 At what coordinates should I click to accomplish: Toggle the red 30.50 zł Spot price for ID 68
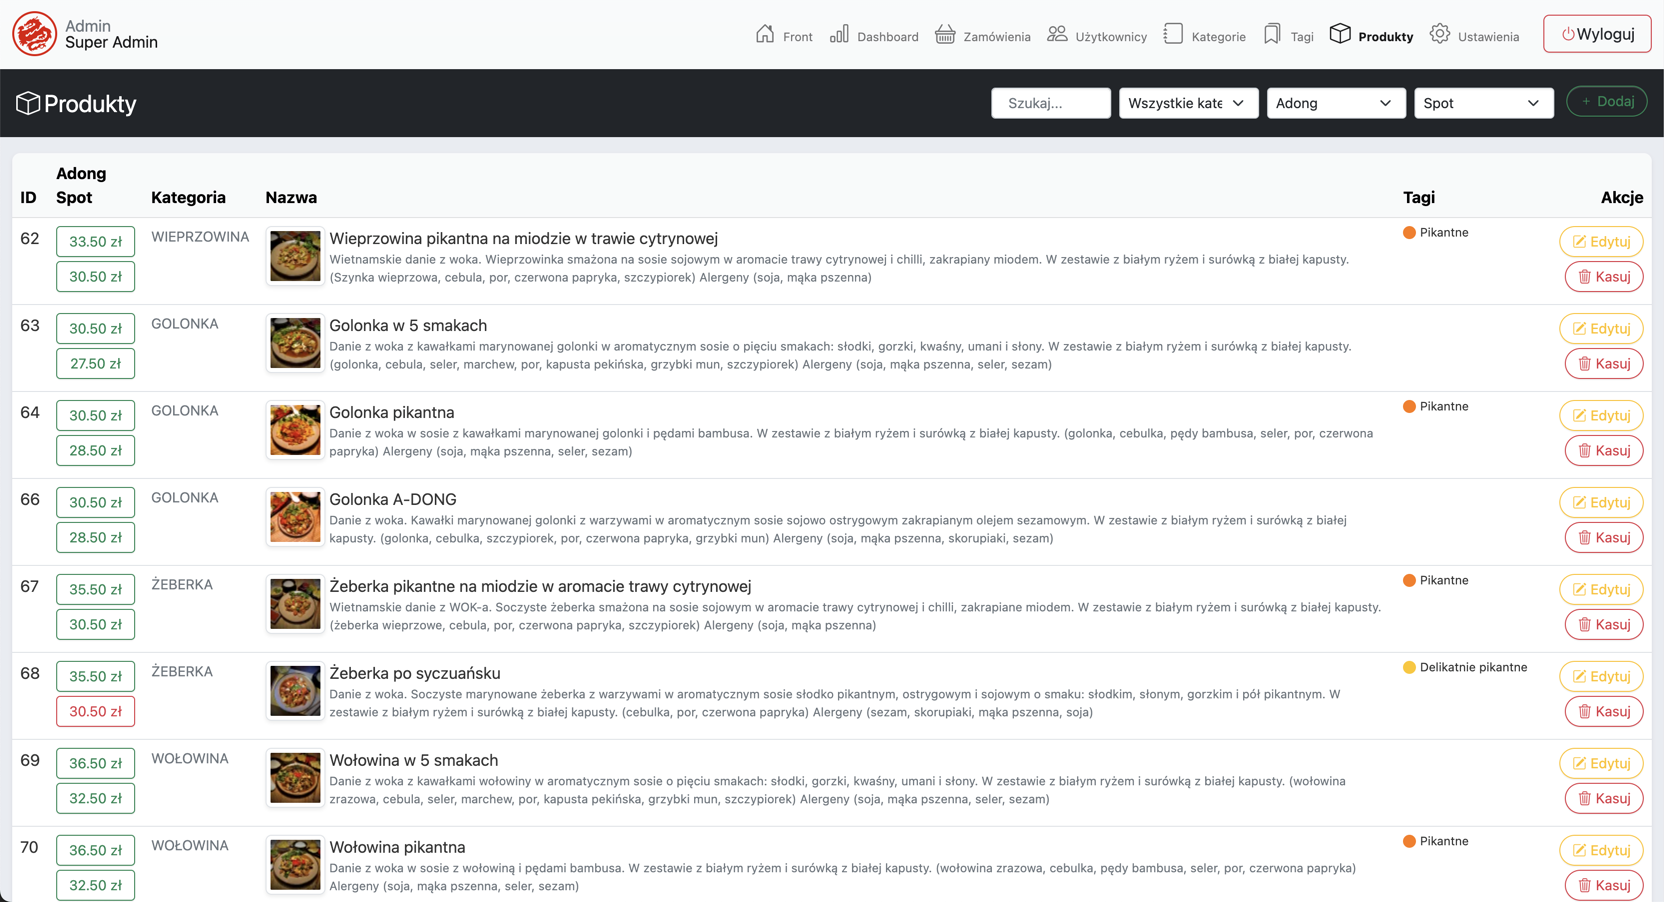(95, 711)
